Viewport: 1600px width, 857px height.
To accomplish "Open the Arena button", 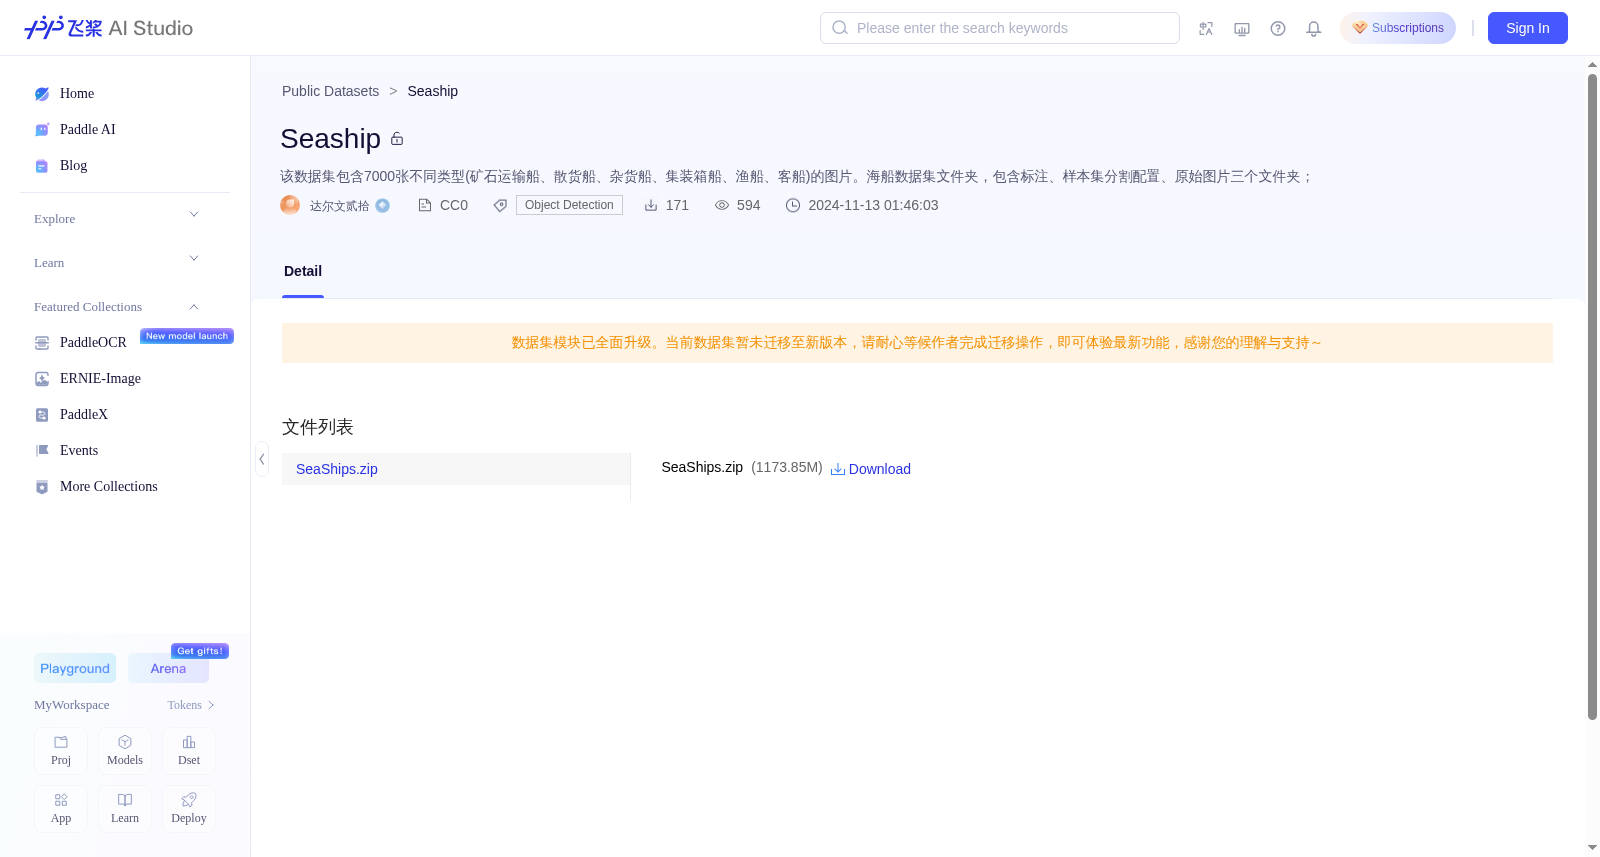I will 168,668.
